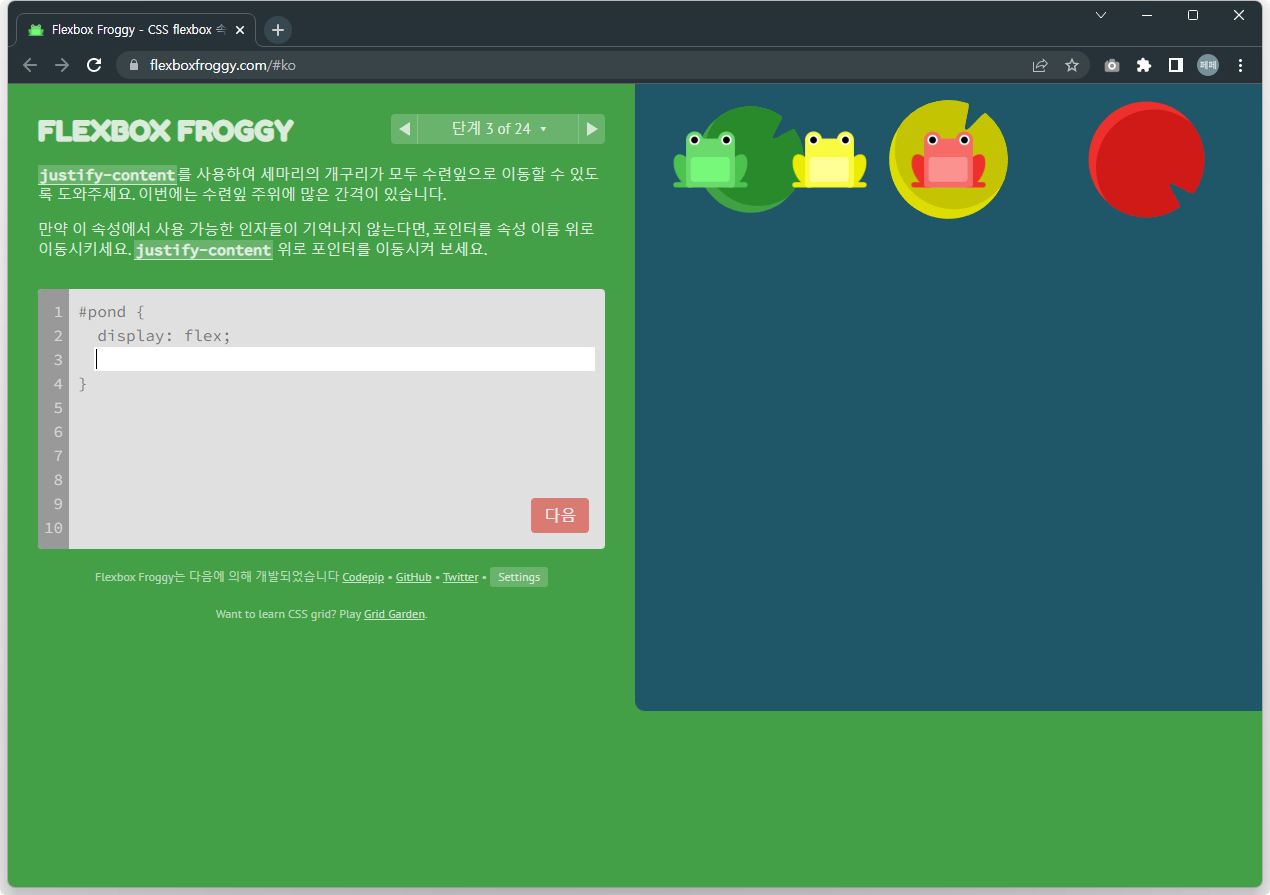1270x895 pixels.
Task: Go back with the browser back arrow
Action: tap(30, 65)
